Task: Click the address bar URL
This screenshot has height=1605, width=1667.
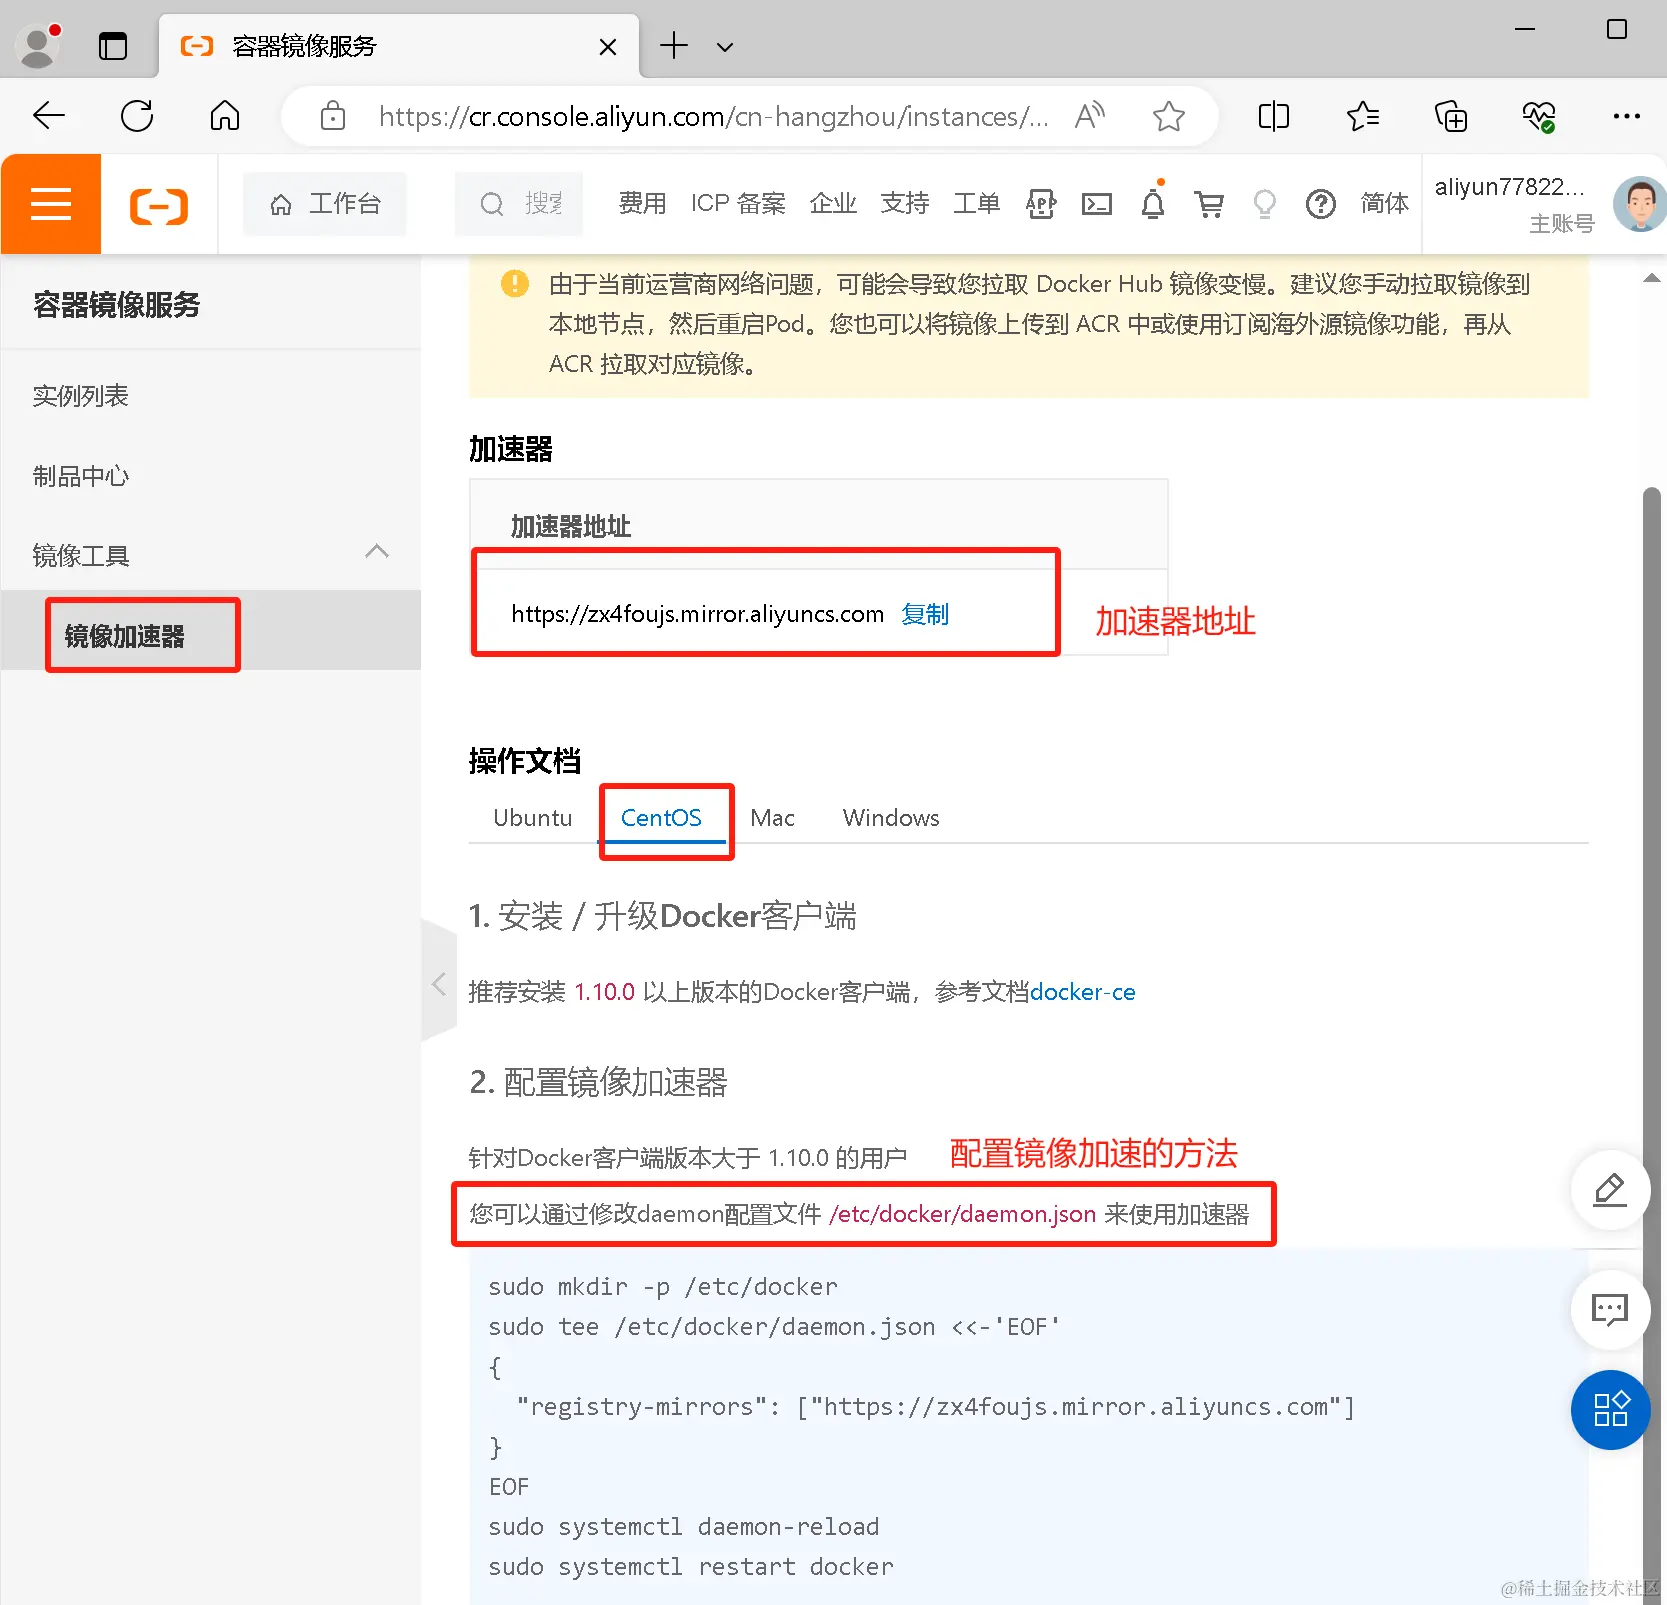Action: (x=713, y=117)
